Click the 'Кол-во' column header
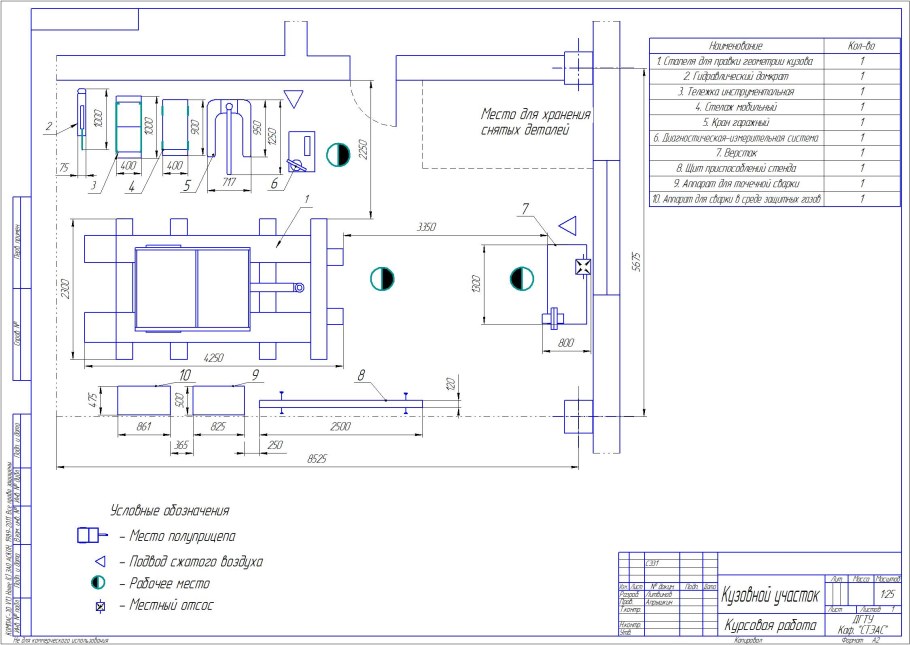Viewport: 910px width, 645px height. click(x=861, y=46)
